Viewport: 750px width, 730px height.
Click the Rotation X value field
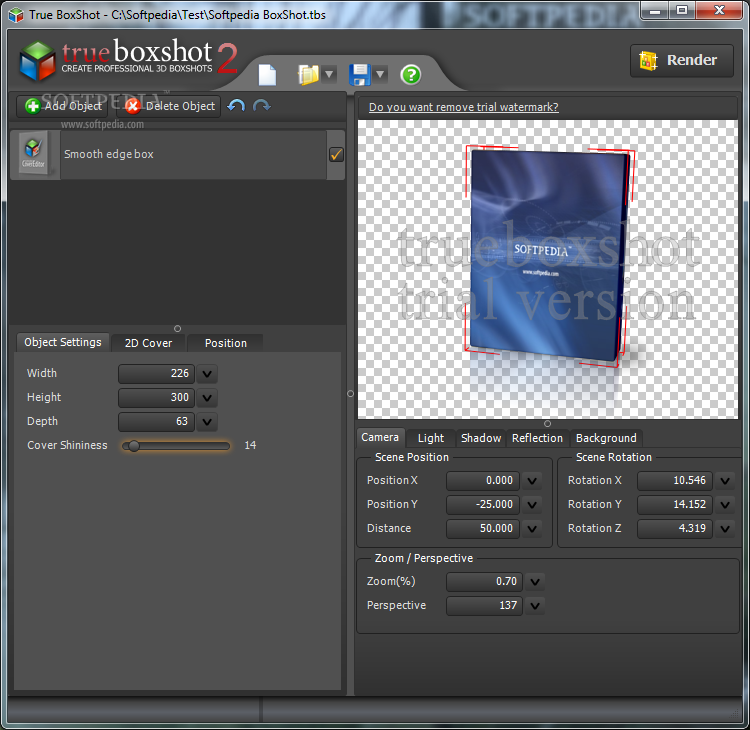(674, 480)
